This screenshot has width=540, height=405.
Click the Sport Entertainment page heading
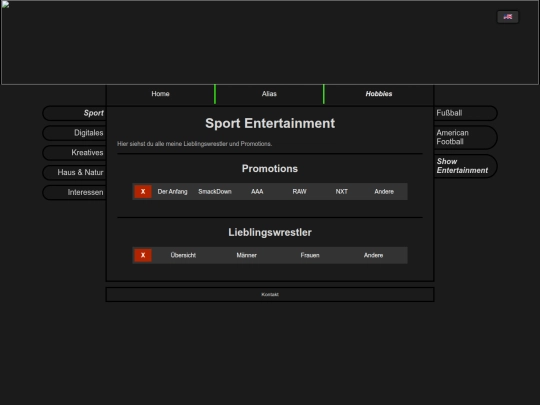(270, 123)
